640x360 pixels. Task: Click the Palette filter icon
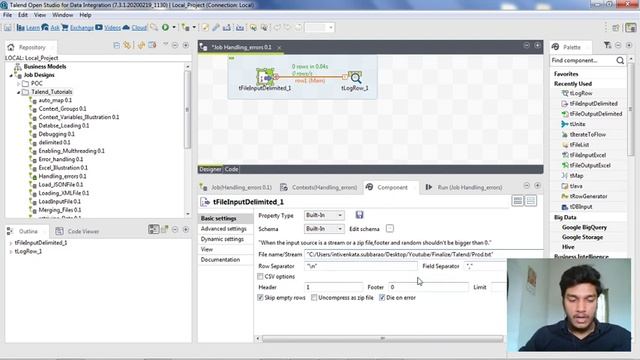[607, 45]
